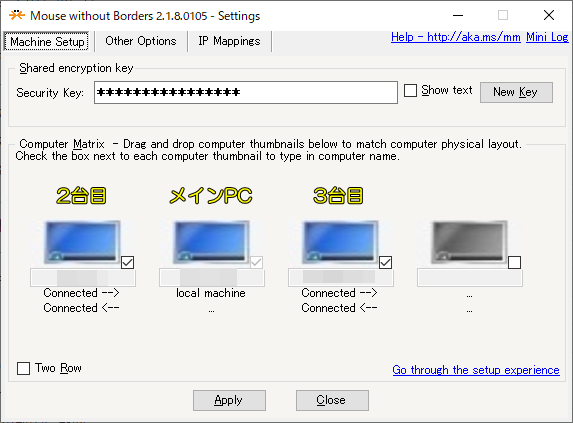This screenshot has width=573, height=423.
Task: Toggle the Show text checkbox
Action: (x=410, y=91)
